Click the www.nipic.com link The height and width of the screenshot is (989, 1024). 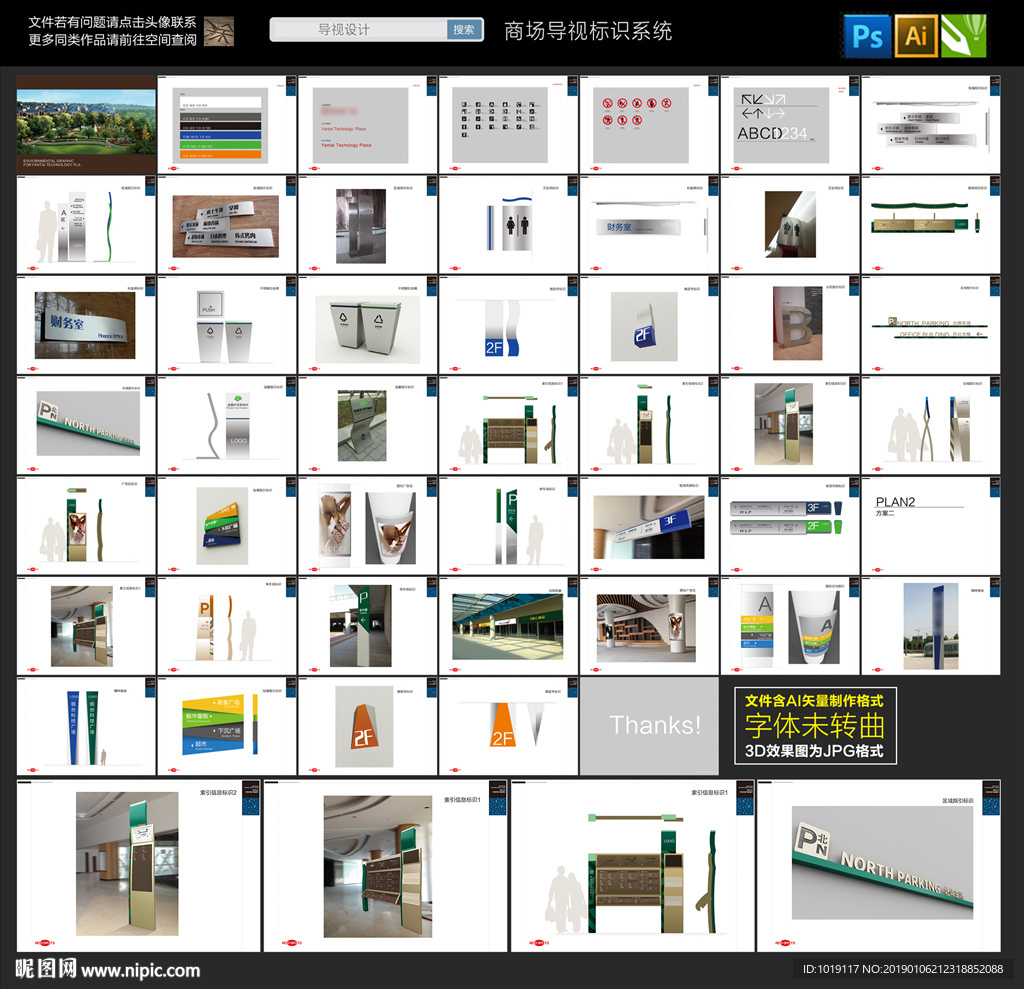pyautogui.click(x=141, y=971)
